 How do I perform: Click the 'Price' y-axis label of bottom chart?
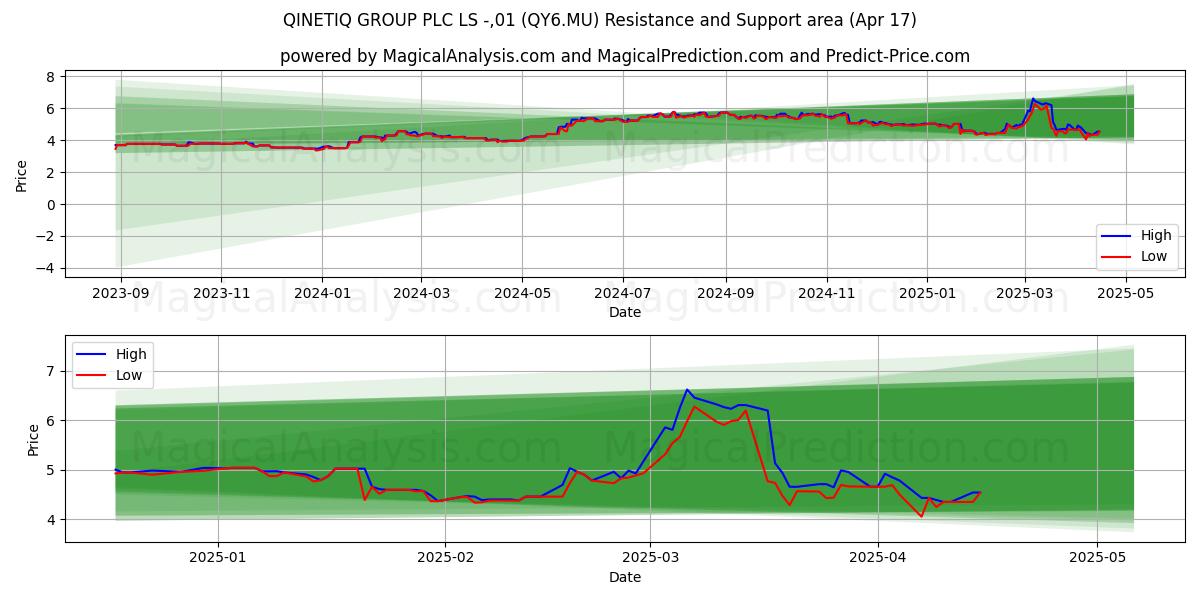click(x=34, y=440)
